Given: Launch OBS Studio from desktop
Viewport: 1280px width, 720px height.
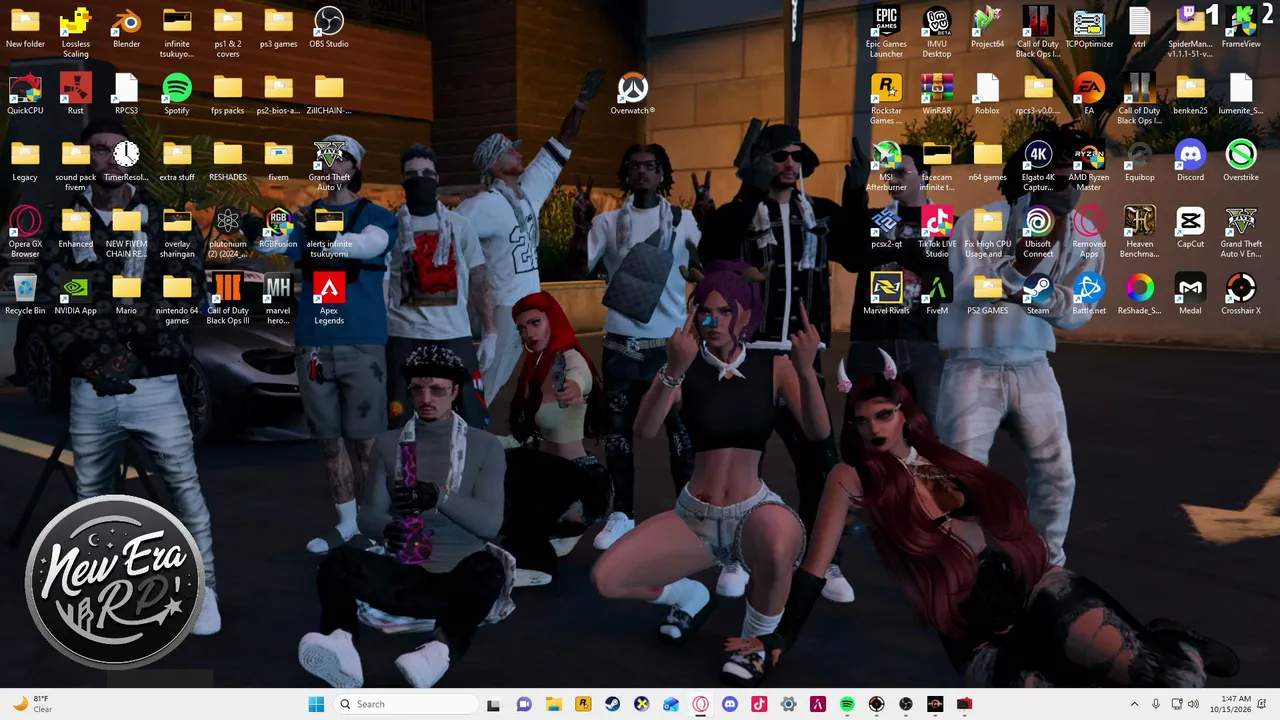Looking at the screenshot, I should click(x=329, y=28).
